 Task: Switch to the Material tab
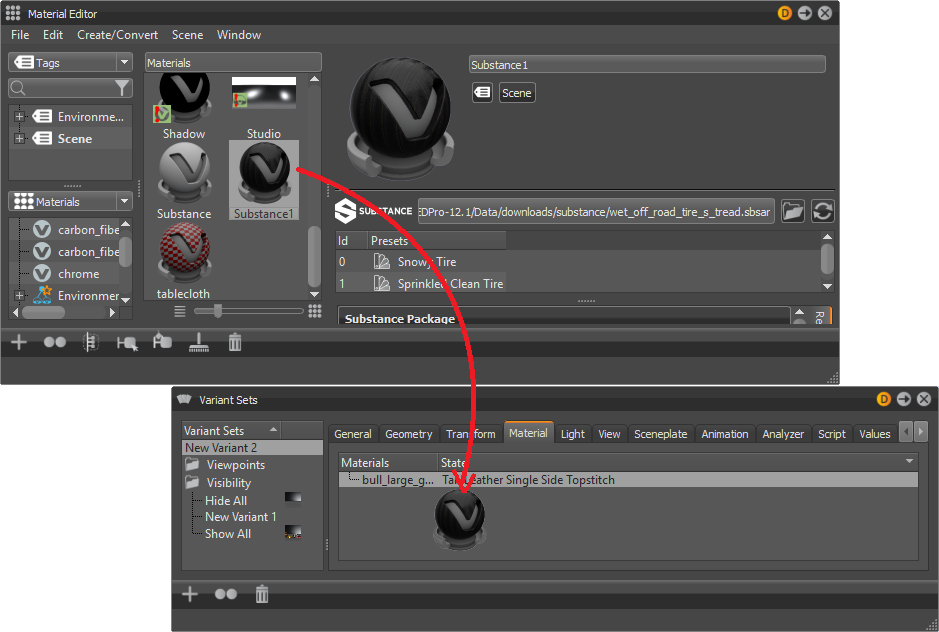click(528, 433)
